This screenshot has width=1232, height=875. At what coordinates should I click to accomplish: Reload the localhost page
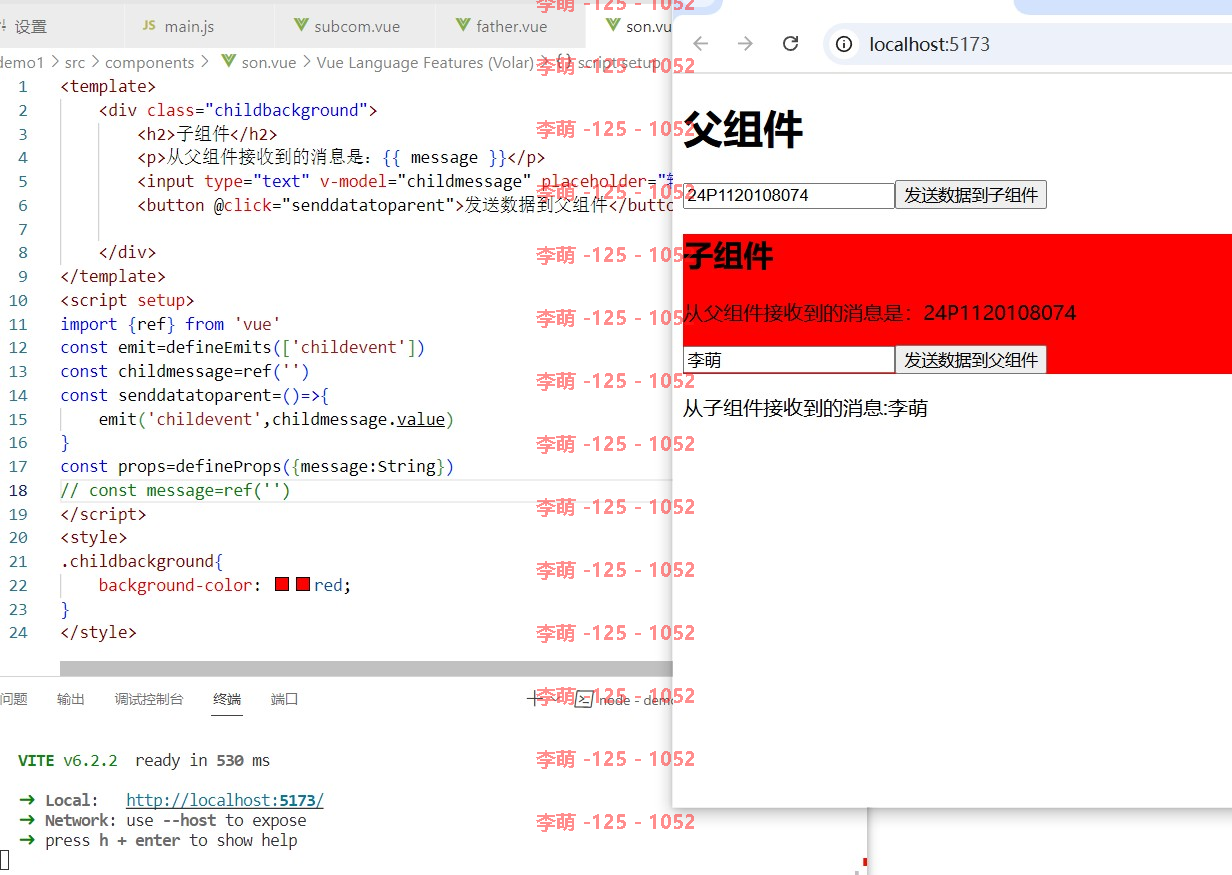[790, 44]
